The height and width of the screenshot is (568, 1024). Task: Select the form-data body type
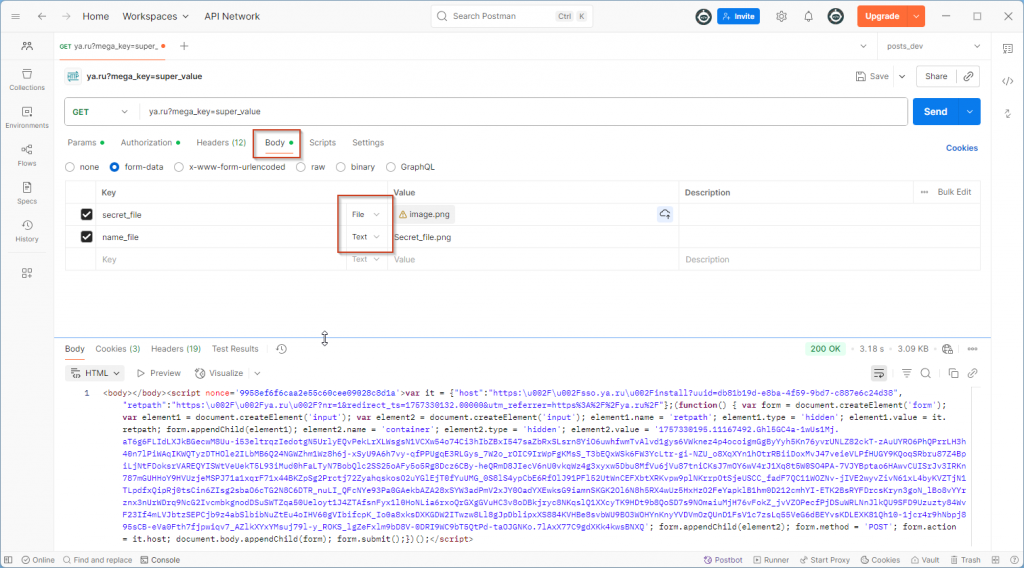(114, 167)
